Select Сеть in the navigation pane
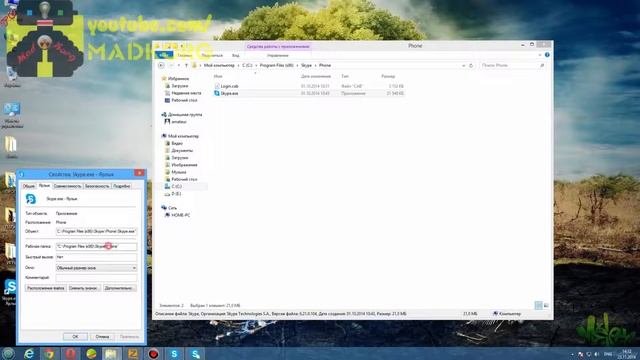 click(172, 208)
